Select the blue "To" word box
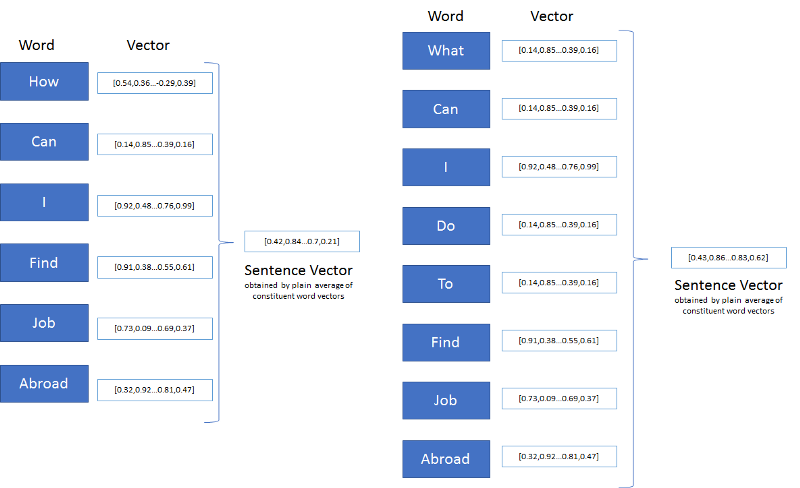 coord(445,284)
